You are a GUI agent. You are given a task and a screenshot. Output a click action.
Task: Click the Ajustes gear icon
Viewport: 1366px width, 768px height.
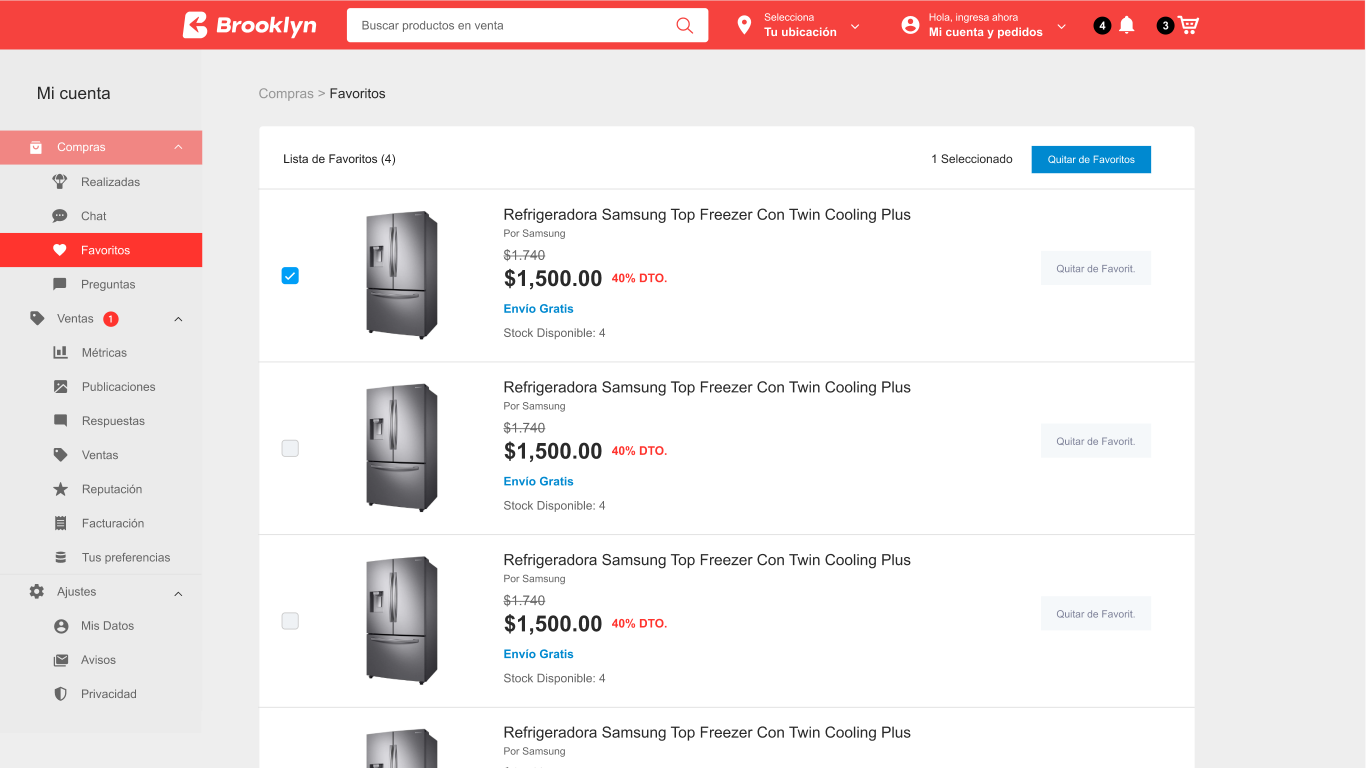[37, 591]
